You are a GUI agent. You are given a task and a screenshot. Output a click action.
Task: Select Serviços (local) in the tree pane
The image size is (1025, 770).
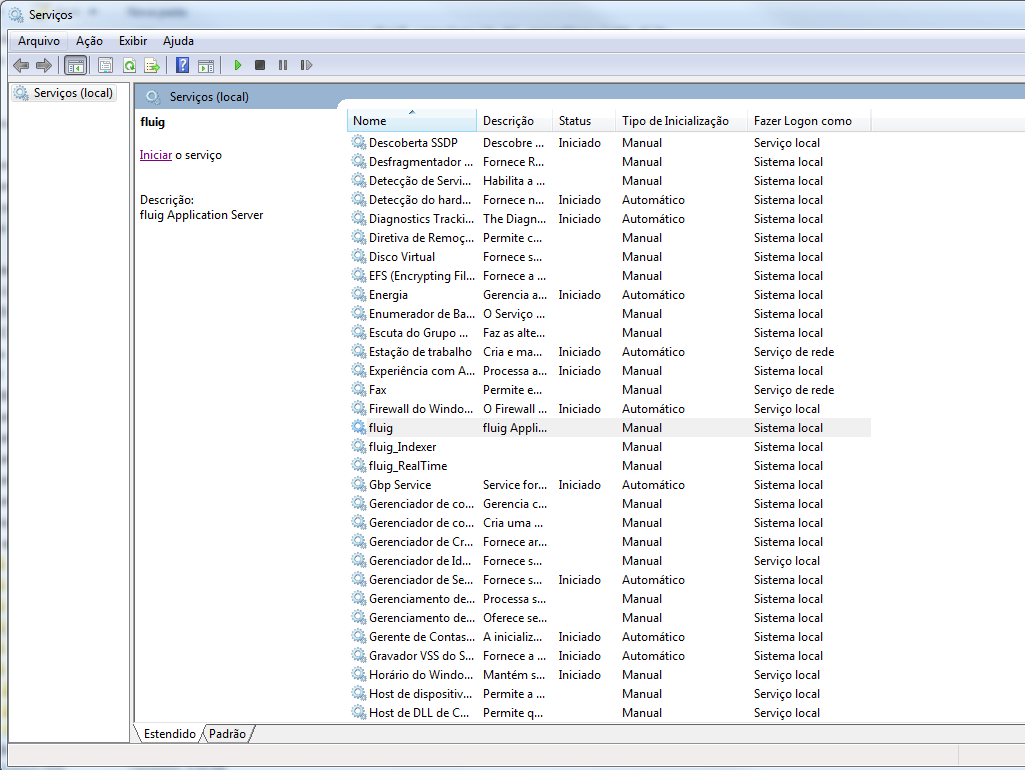(64, 93)
